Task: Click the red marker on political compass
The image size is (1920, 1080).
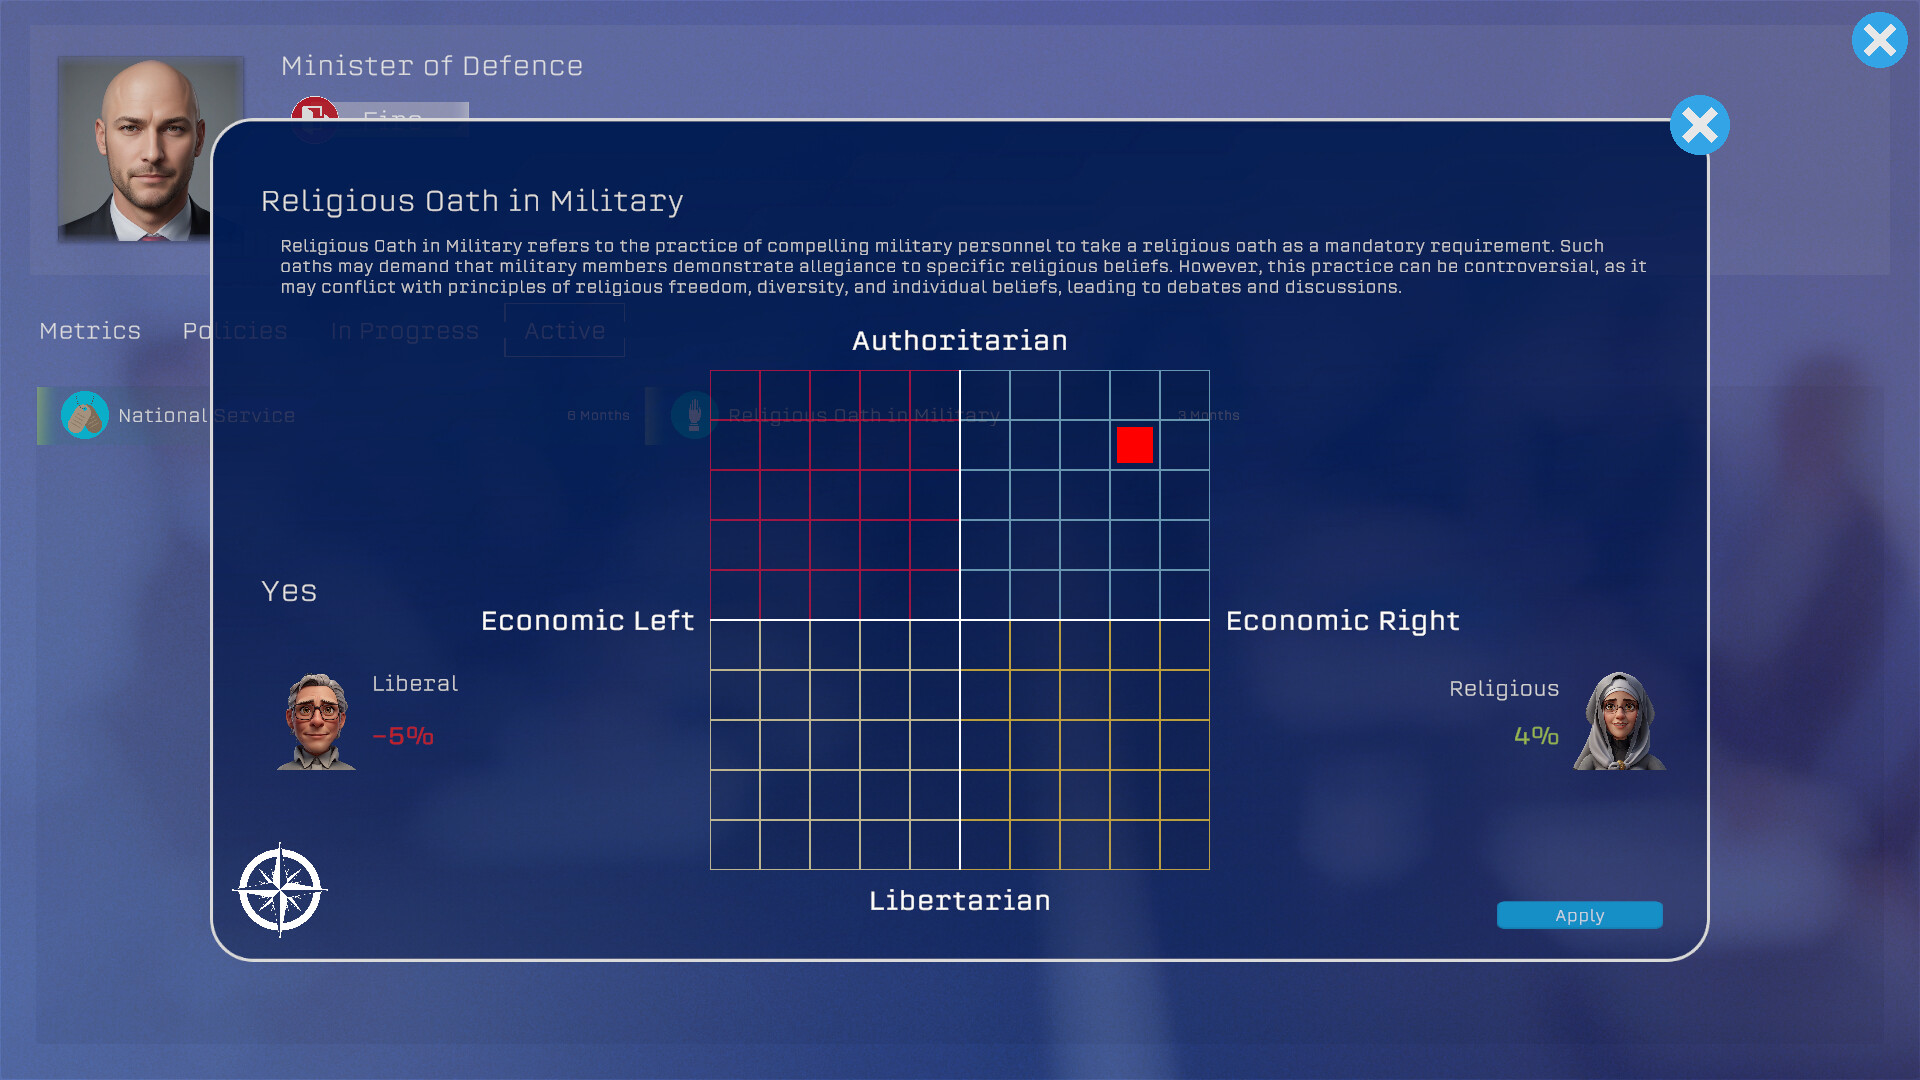Action: point(1135,445)
